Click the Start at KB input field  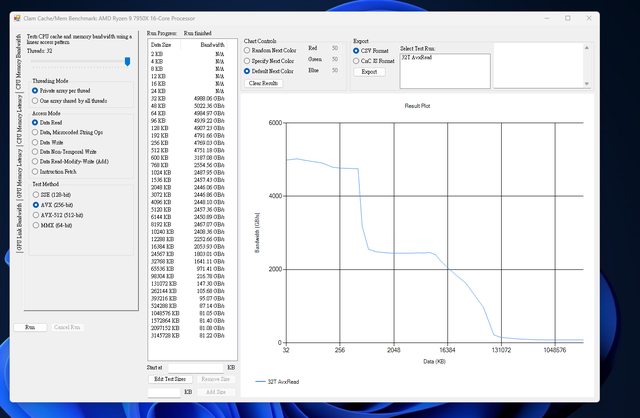pyautogui.click(x=198, y=367)
